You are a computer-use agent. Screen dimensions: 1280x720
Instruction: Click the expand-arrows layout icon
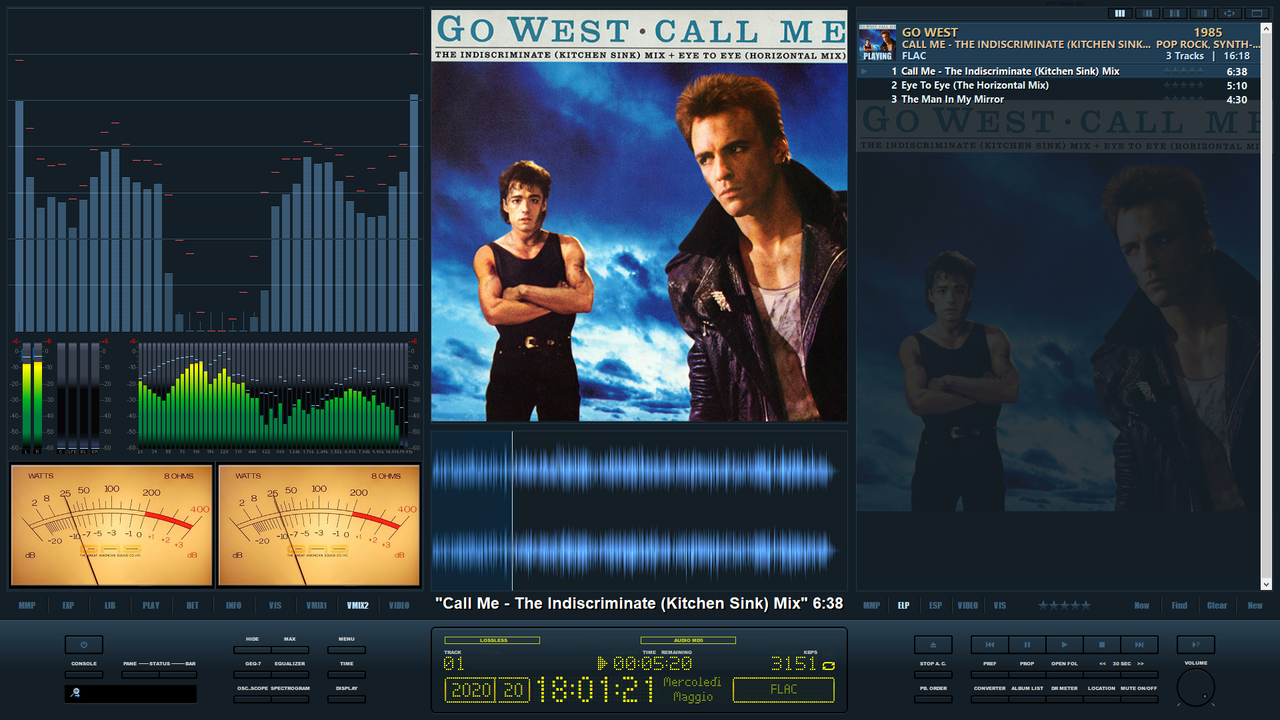pos(1230,13)
